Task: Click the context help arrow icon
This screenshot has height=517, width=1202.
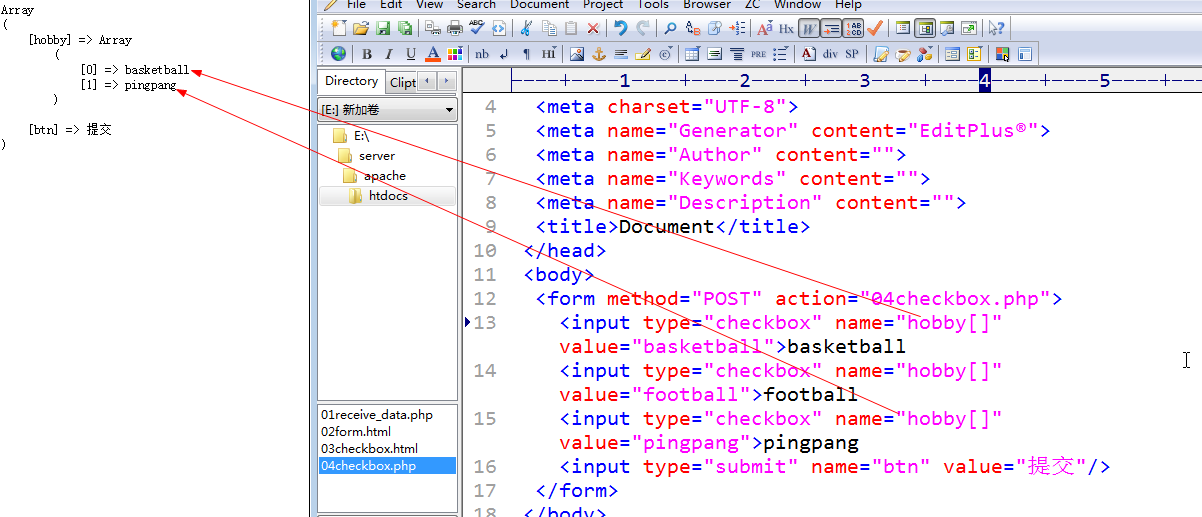Action: coord(997,28)
